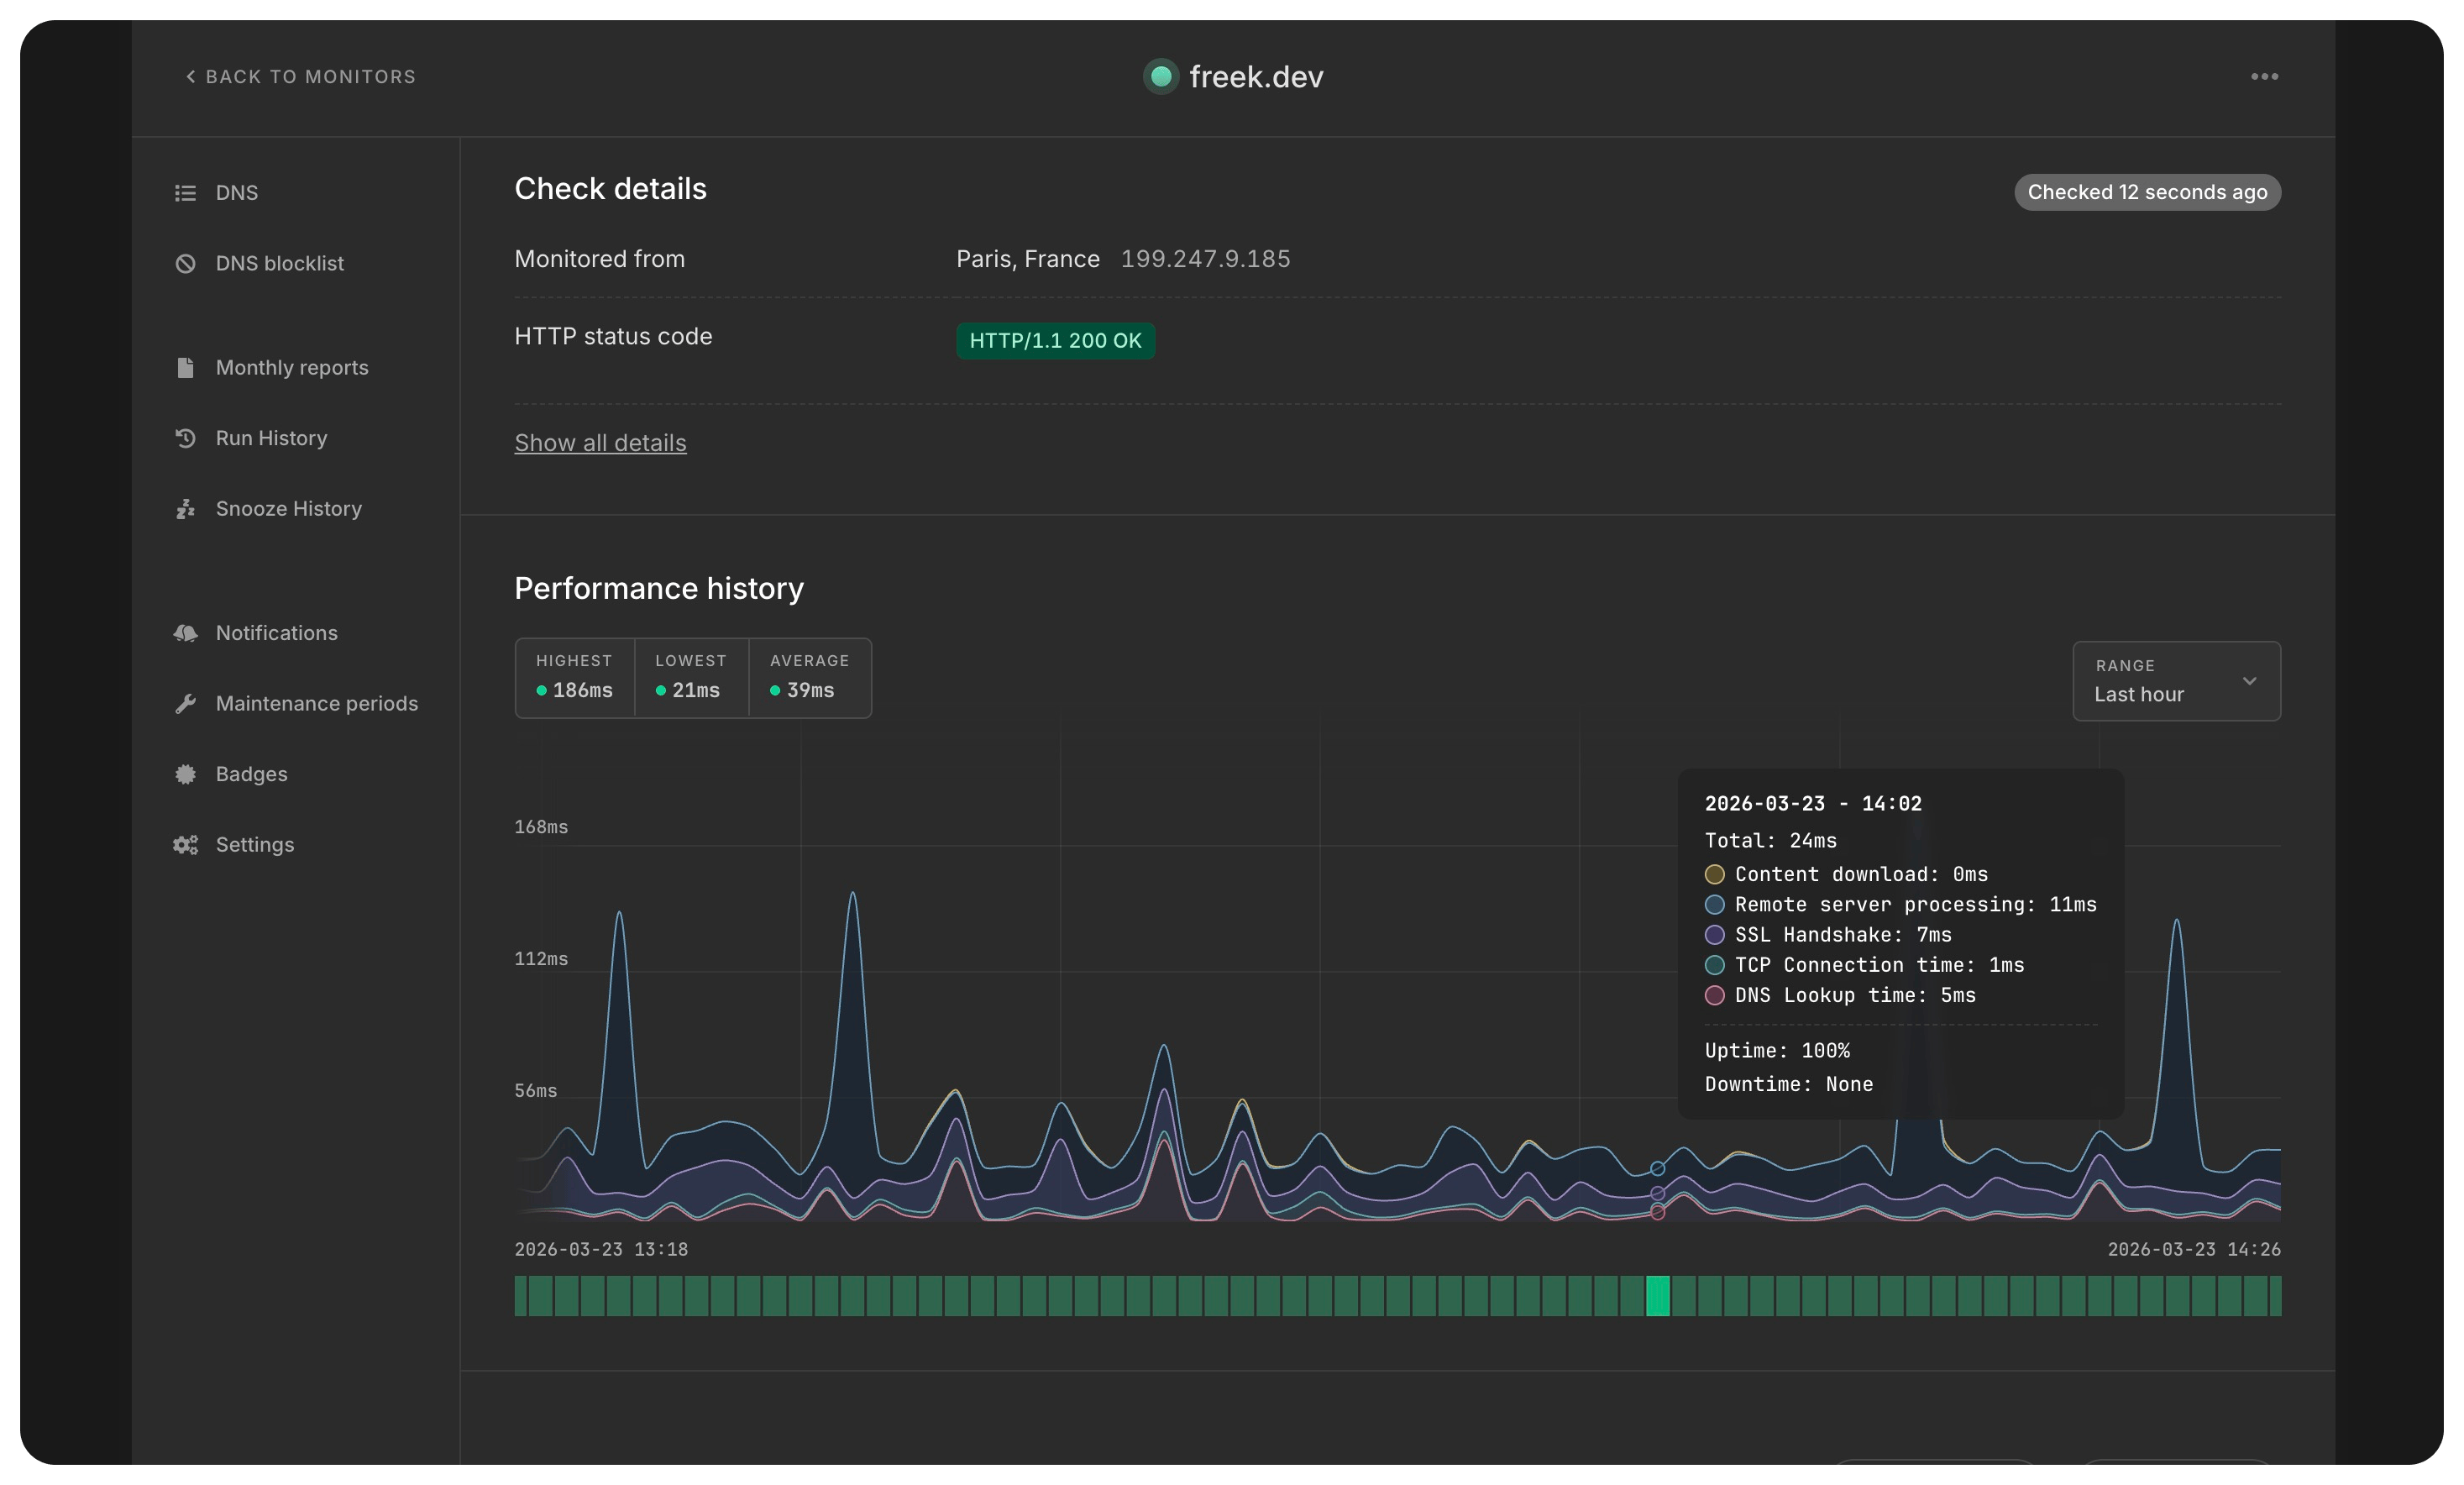Open monitor Settings gear icon

(x=186, y=845)
